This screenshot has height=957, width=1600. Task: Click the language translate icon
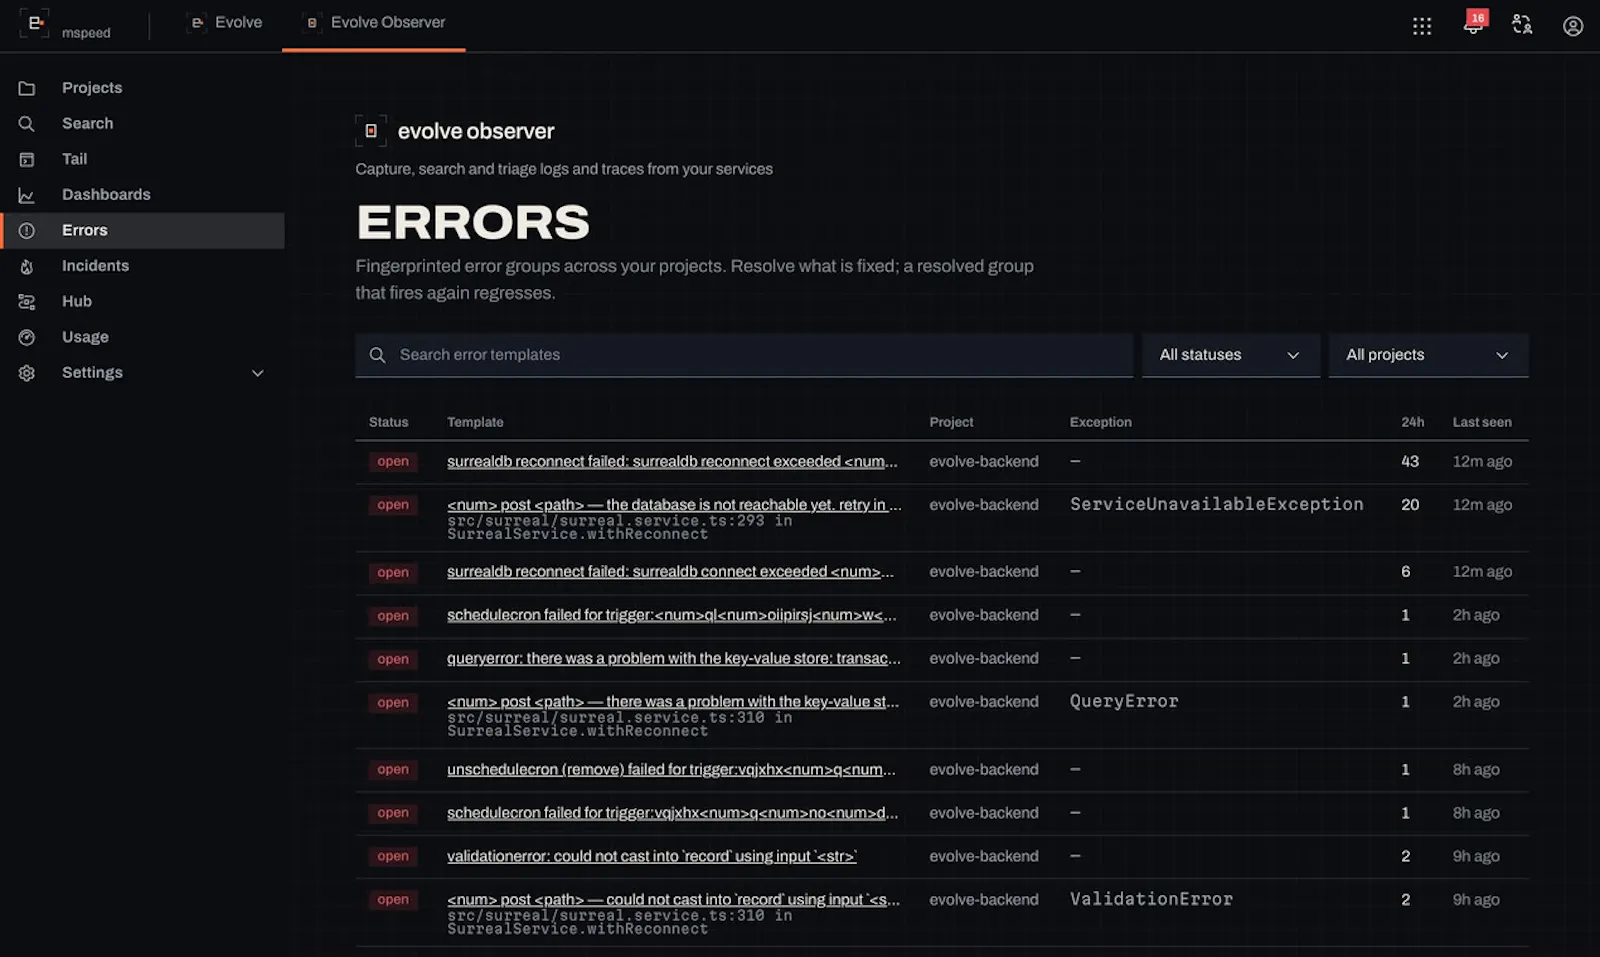(x=1522, y=25)
